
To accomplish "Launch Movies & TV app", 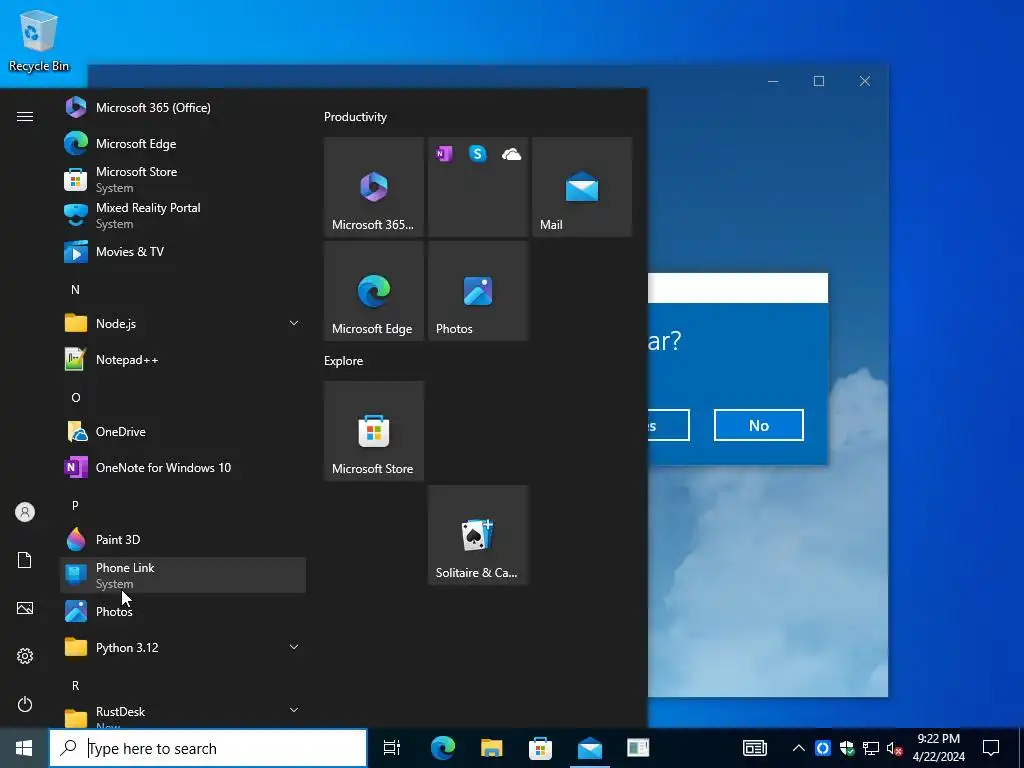I will (x=183, y=251).
